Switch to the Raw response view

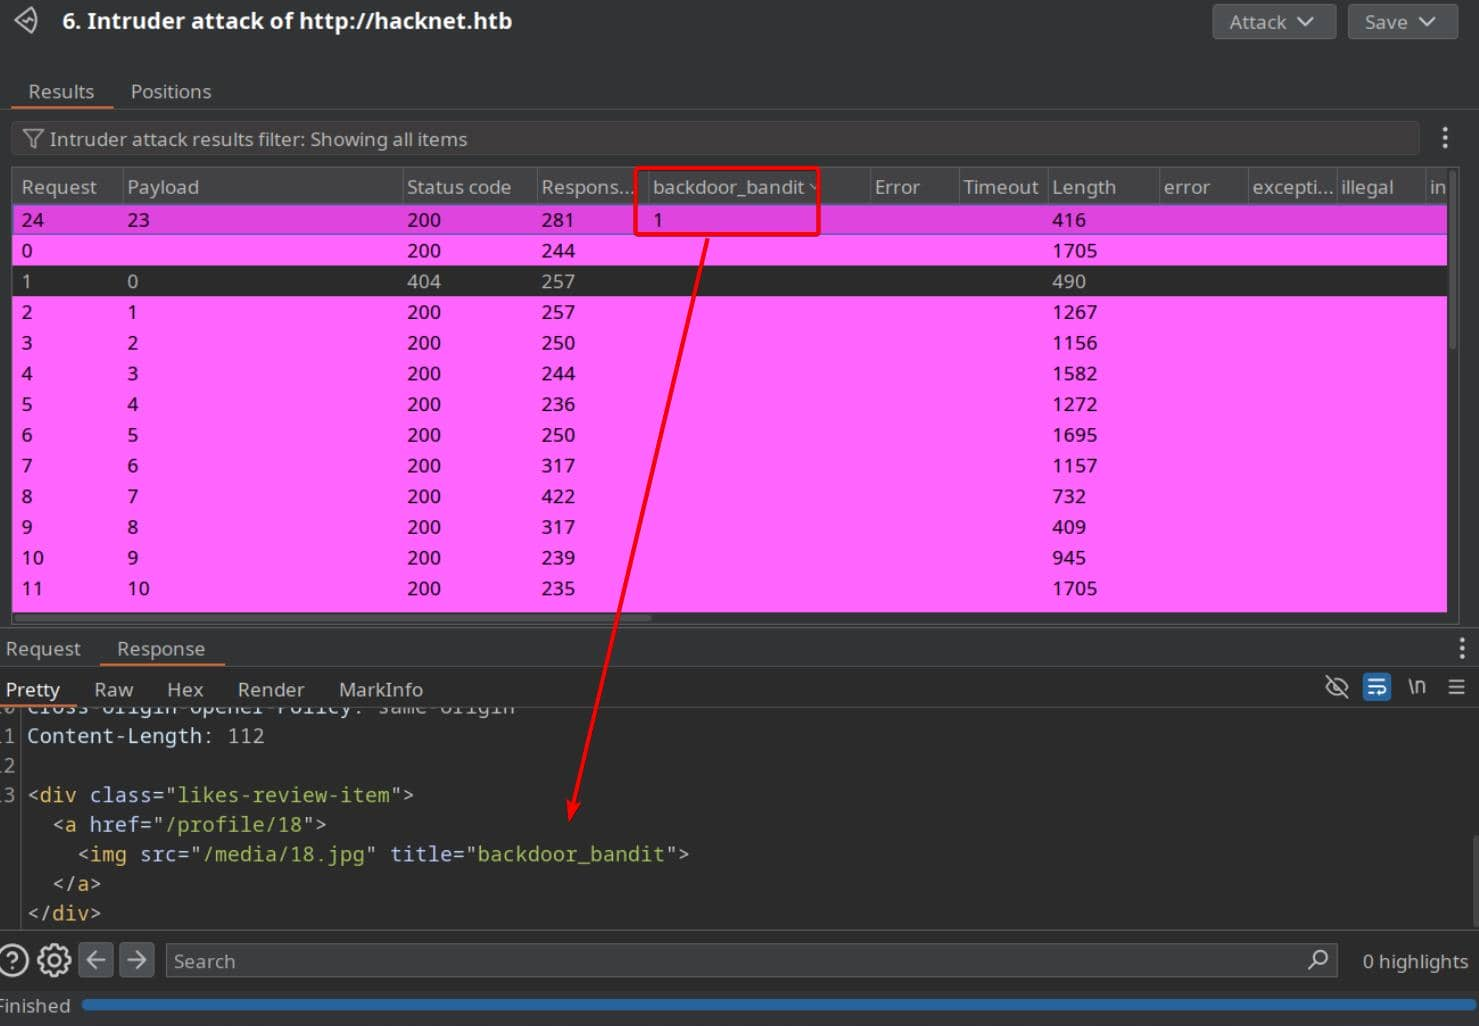coord(113,690)
